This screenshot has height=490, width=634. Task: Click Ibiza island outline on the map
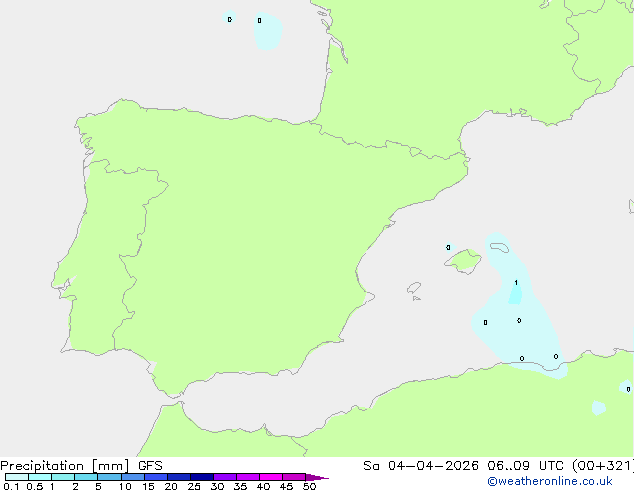tap(414, 287)
